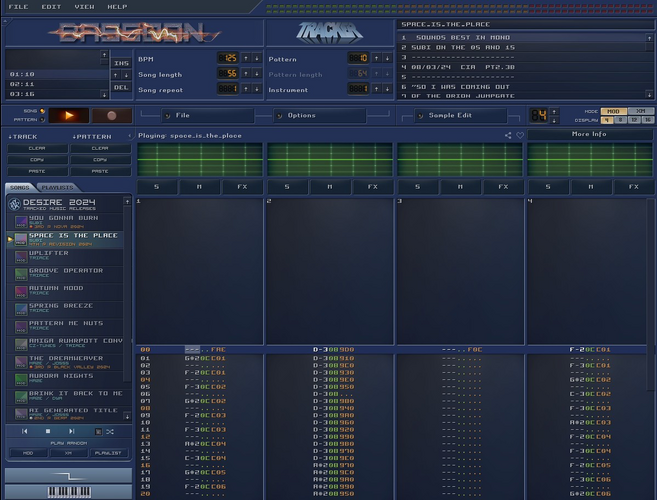Decrease Song repeat value
The height and width of the screenshot is (500, 657).
(x=257, y=89)
